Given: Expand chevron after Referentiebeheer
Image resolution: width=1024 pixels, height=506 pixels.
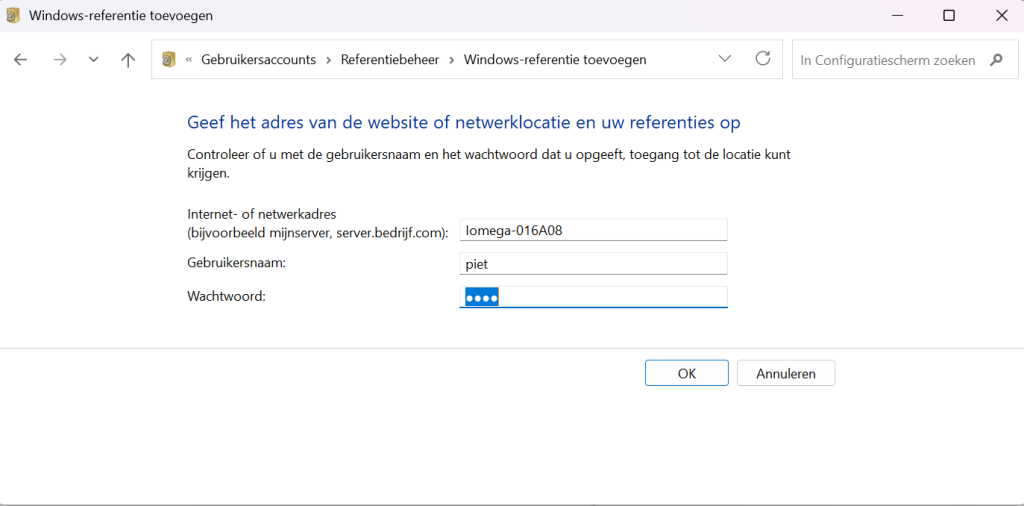Looking at the screenshot, I should [452, 60].
